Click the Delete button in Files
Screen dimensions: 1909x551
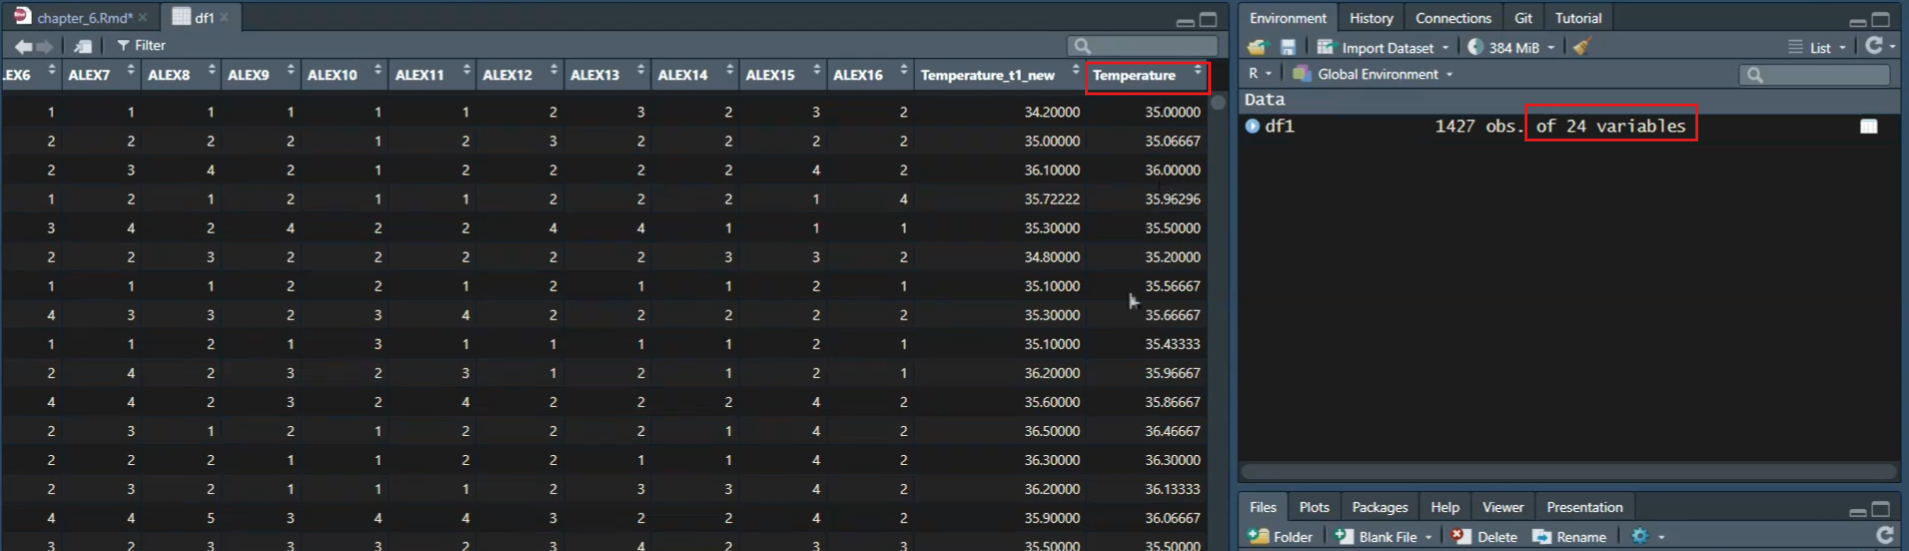[x=1485, y=537]
